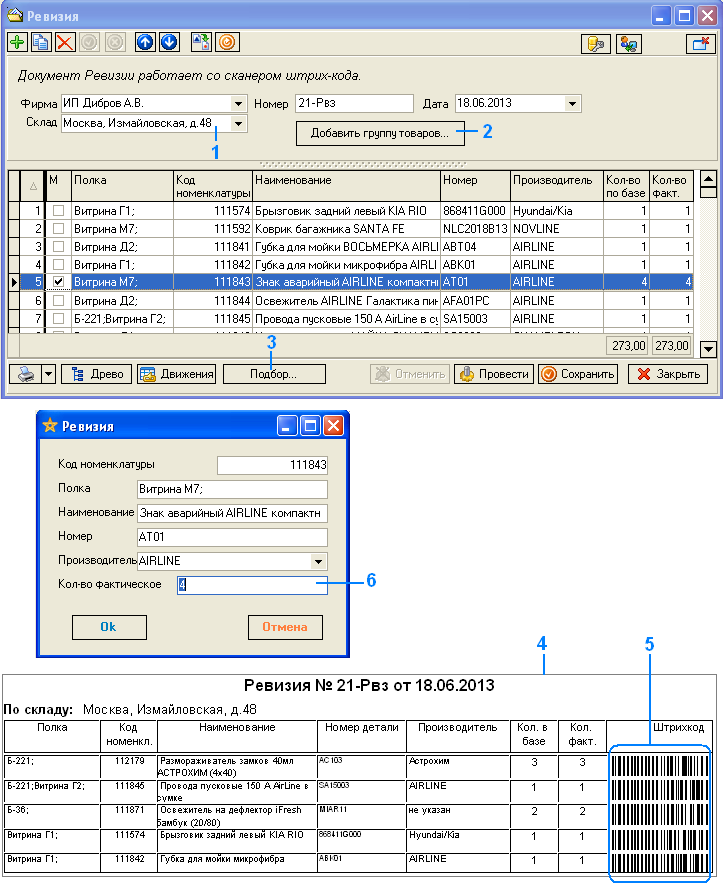
Task: Open the printer button dropdown arrow
Action: tap(49, 374)
